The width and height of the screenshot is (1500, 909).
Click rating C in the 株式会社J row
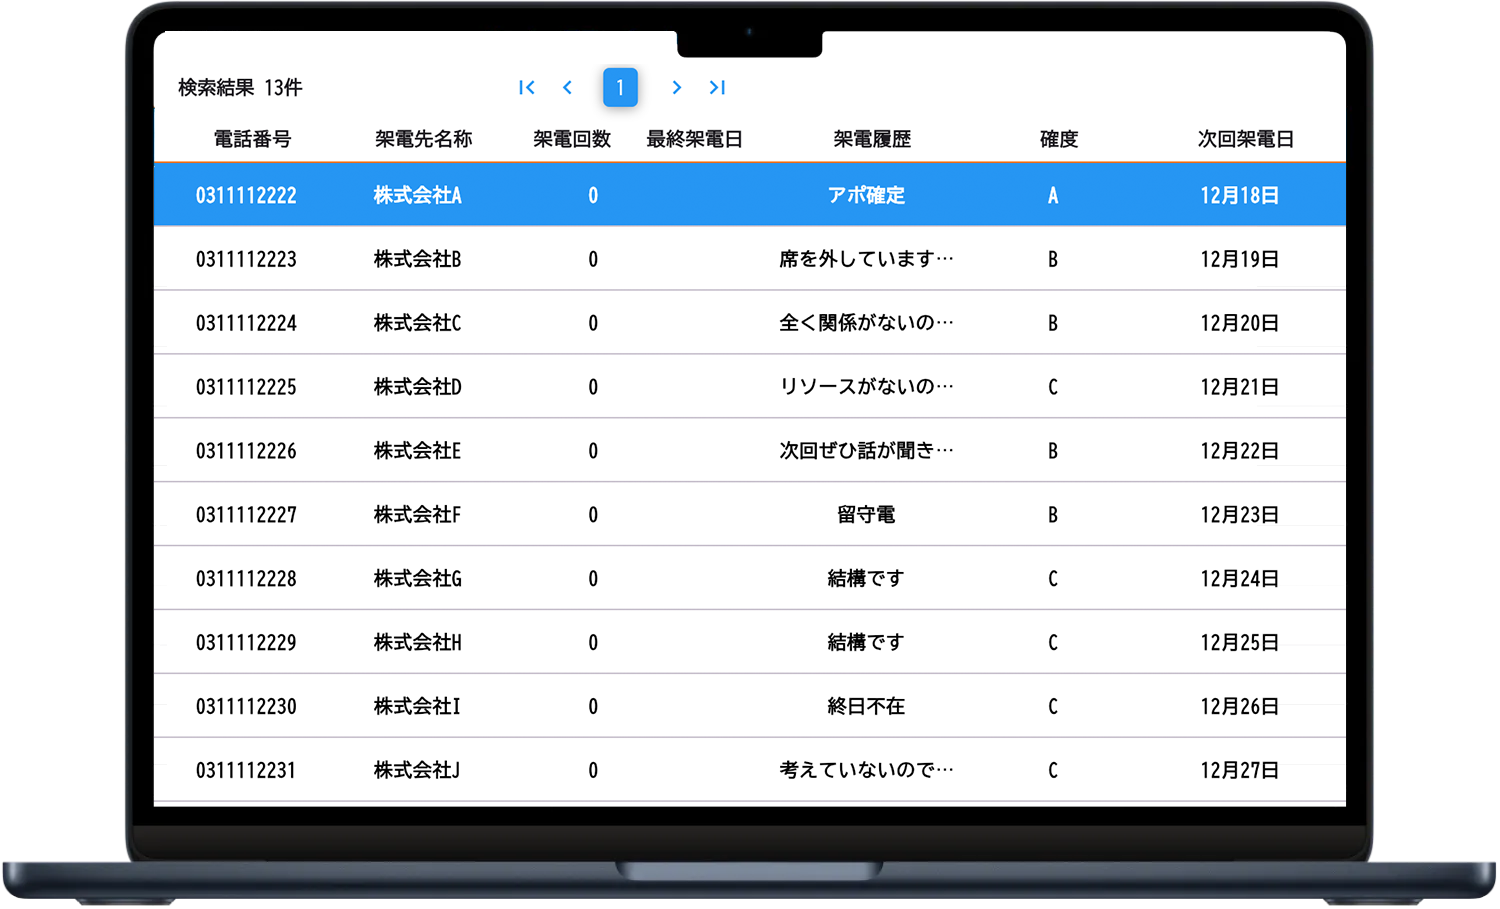coord(1053,772)
